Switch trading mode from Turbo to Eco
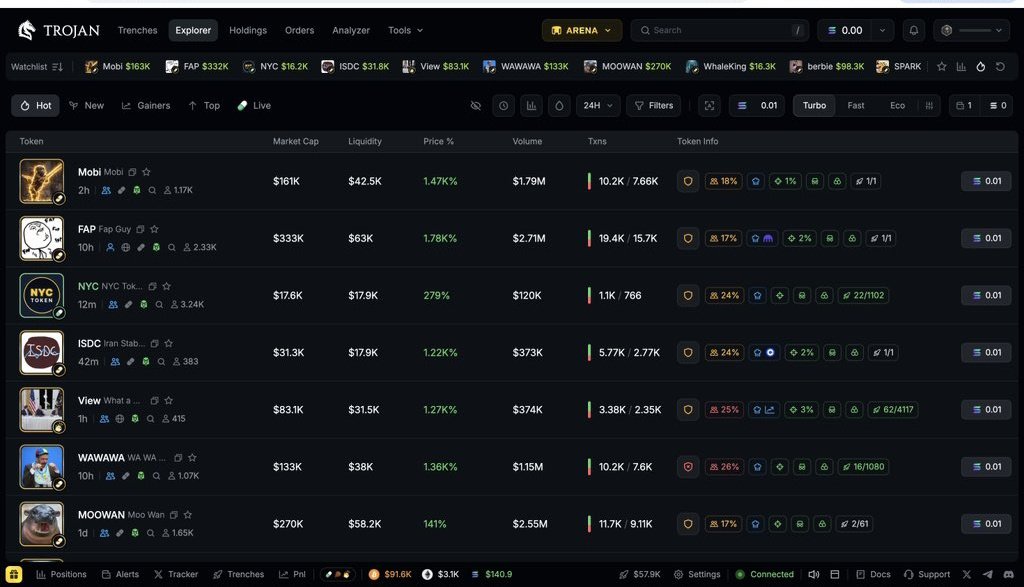 [897, 105]
